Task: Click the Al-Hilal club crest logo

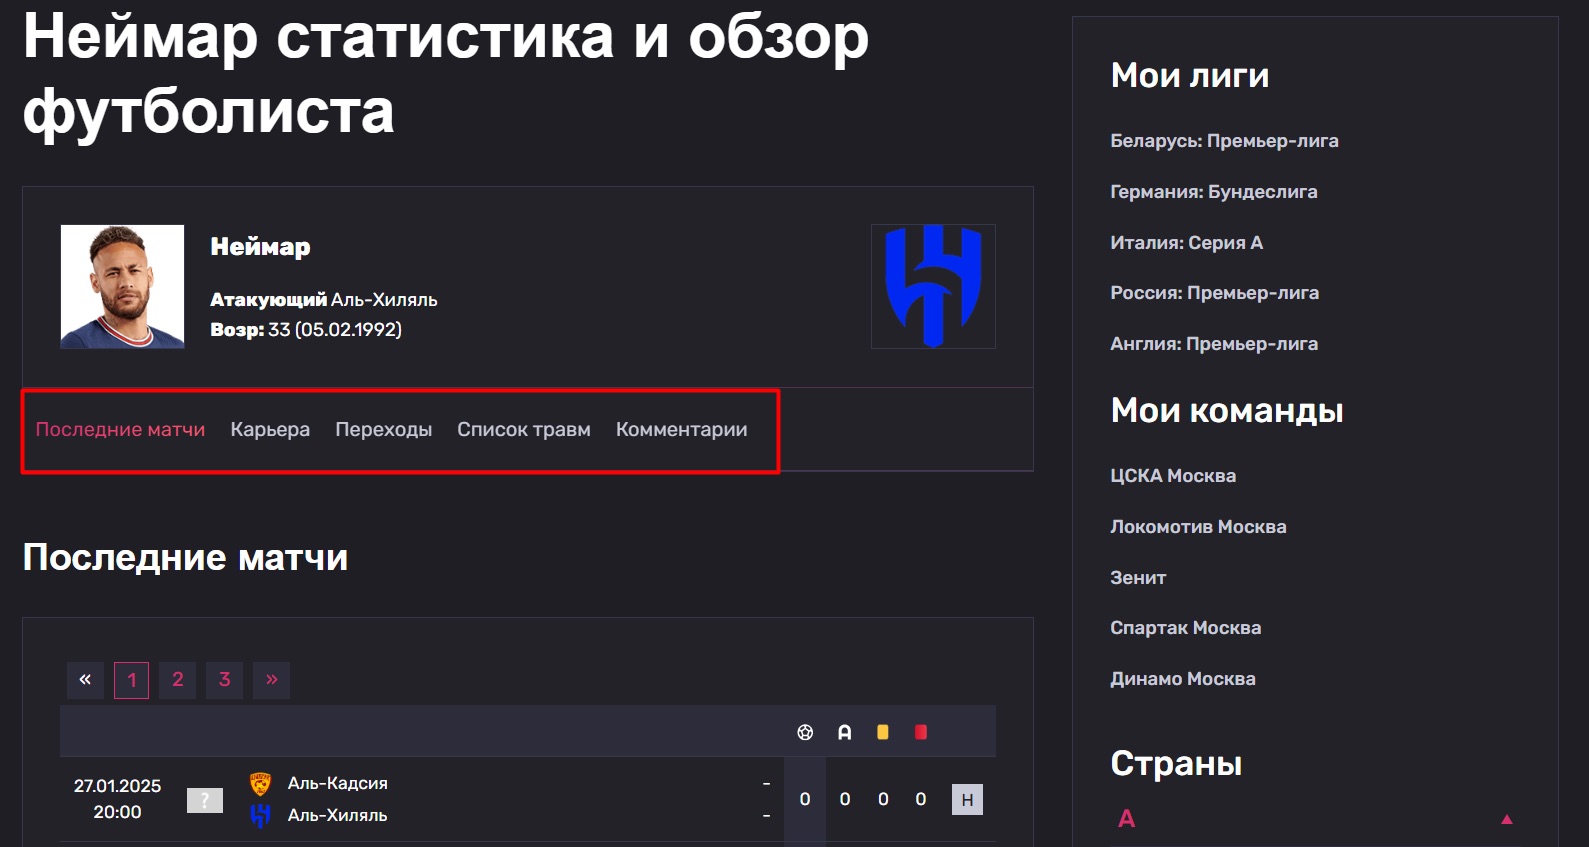Action: tap(933, 286)
